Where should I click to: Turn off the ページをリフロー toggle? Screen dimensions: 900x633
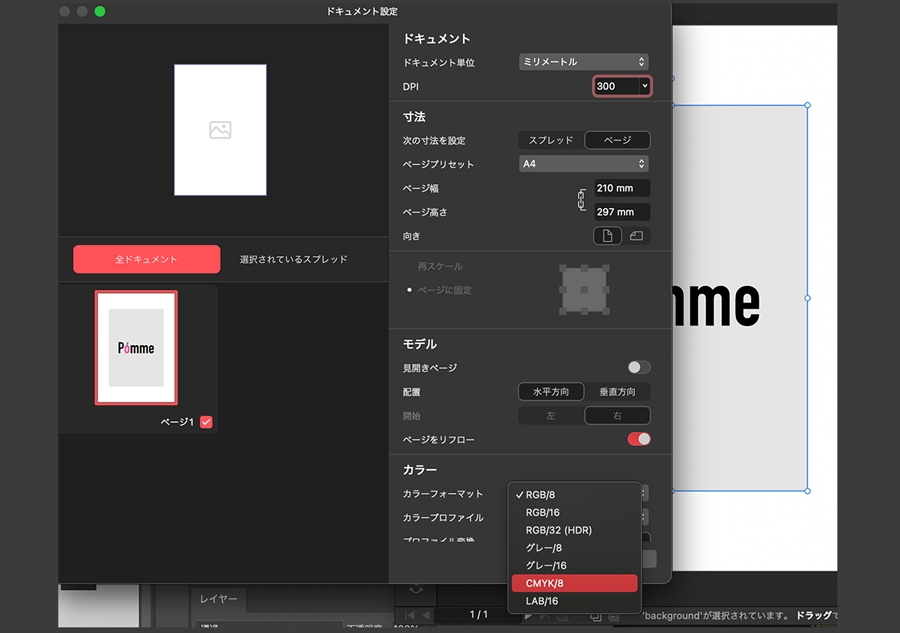click(637, 439)
